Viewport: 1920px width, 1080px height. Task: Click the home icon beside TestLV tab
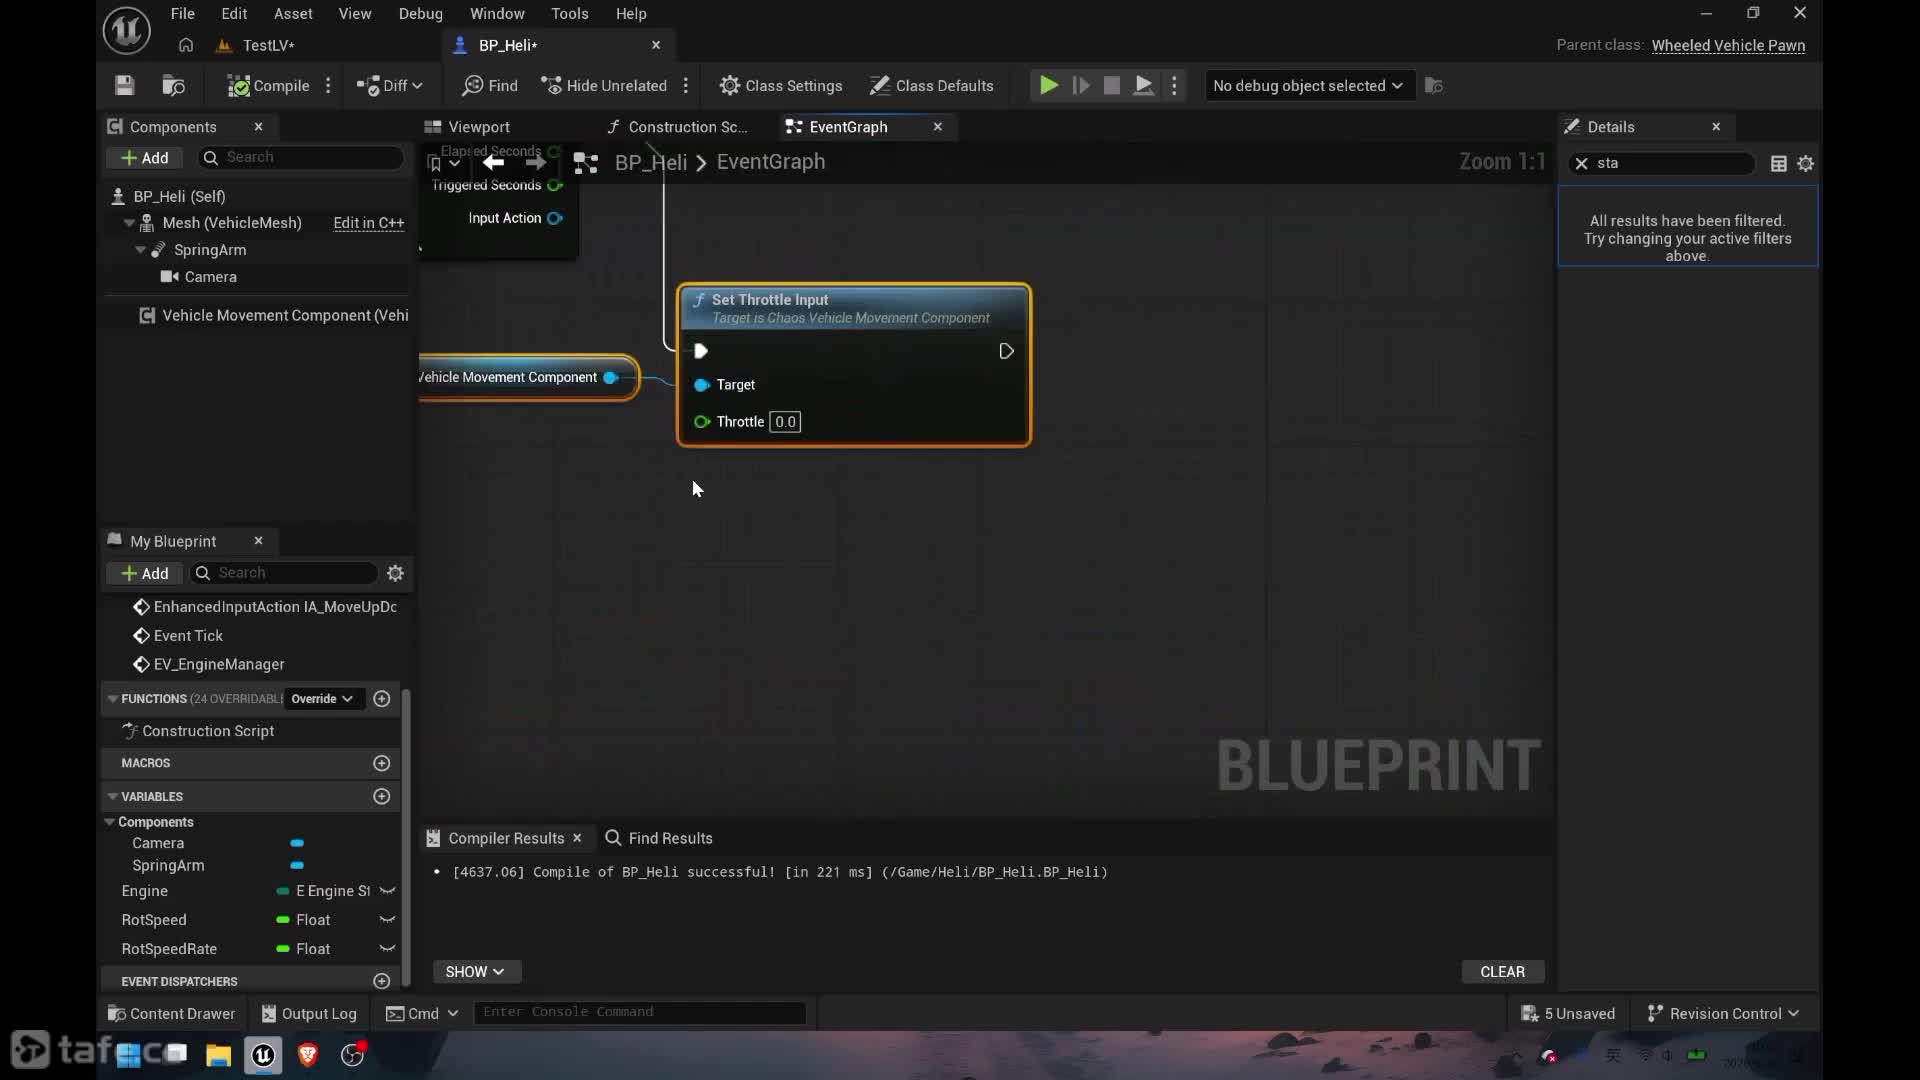(186, 45)
